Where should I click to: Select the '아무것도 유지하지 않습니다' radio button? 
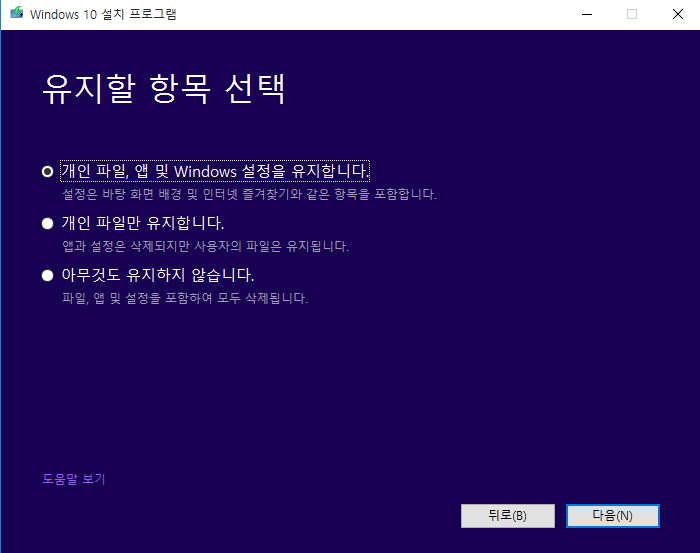point(47,275)
